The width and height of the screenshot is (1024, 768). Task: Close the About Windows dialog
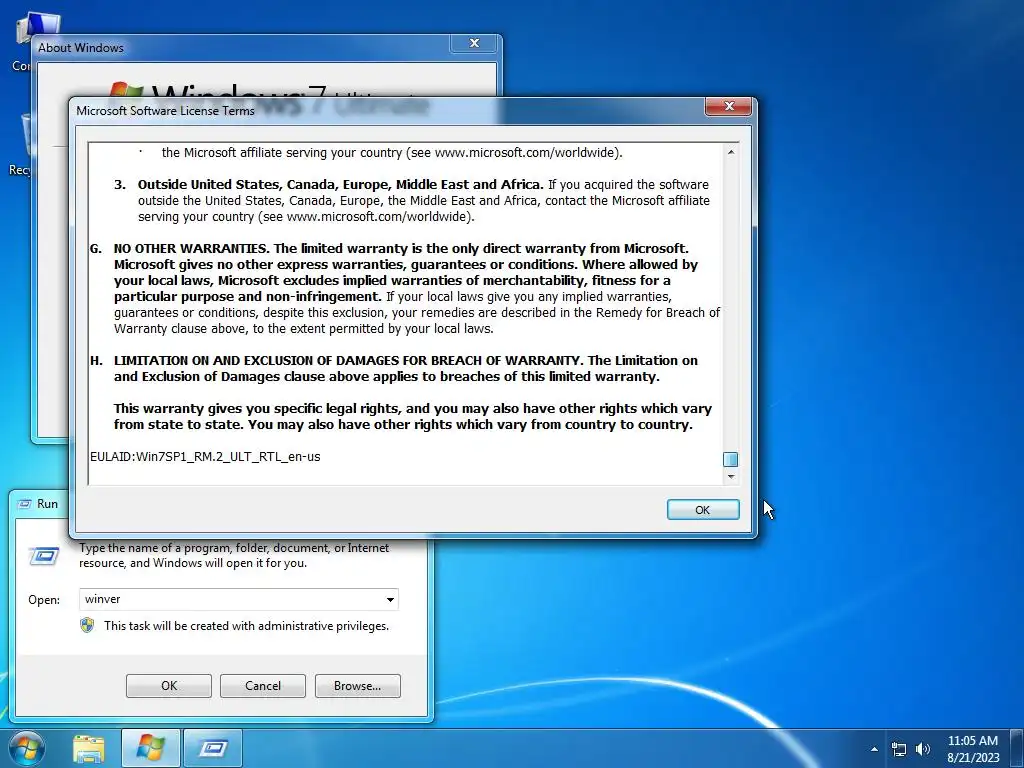(475, 43)
